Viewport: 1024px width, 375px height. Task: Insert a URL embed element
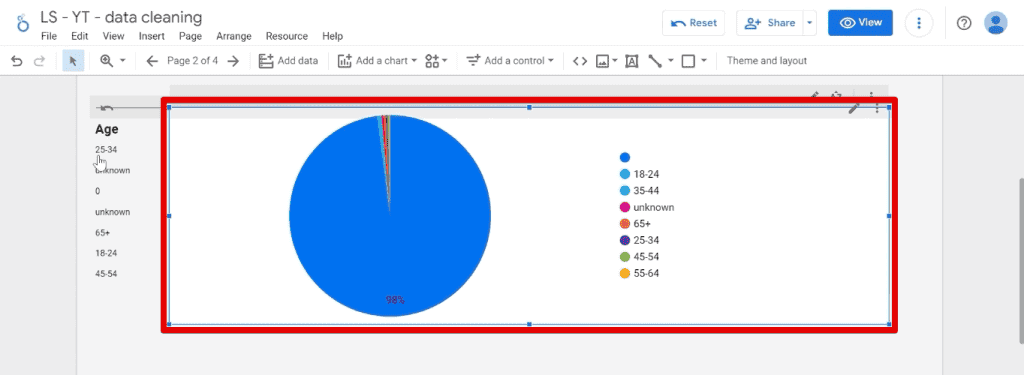click(580, 61)
